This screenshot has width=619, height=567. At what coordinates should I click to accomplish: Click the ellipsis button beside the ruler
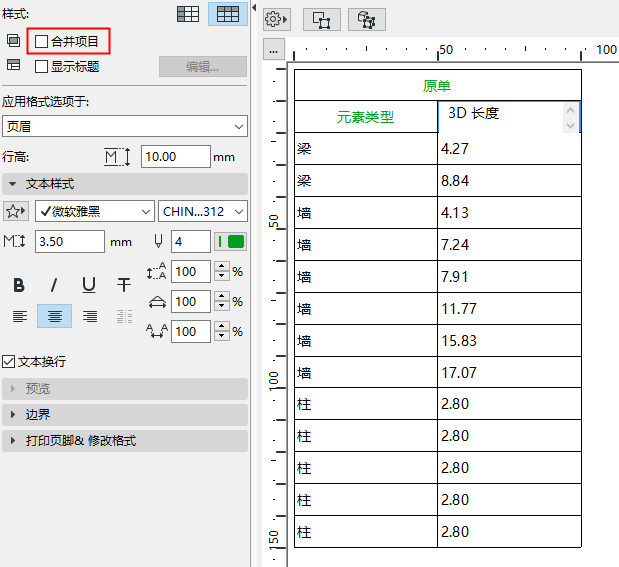coord(274,49)
